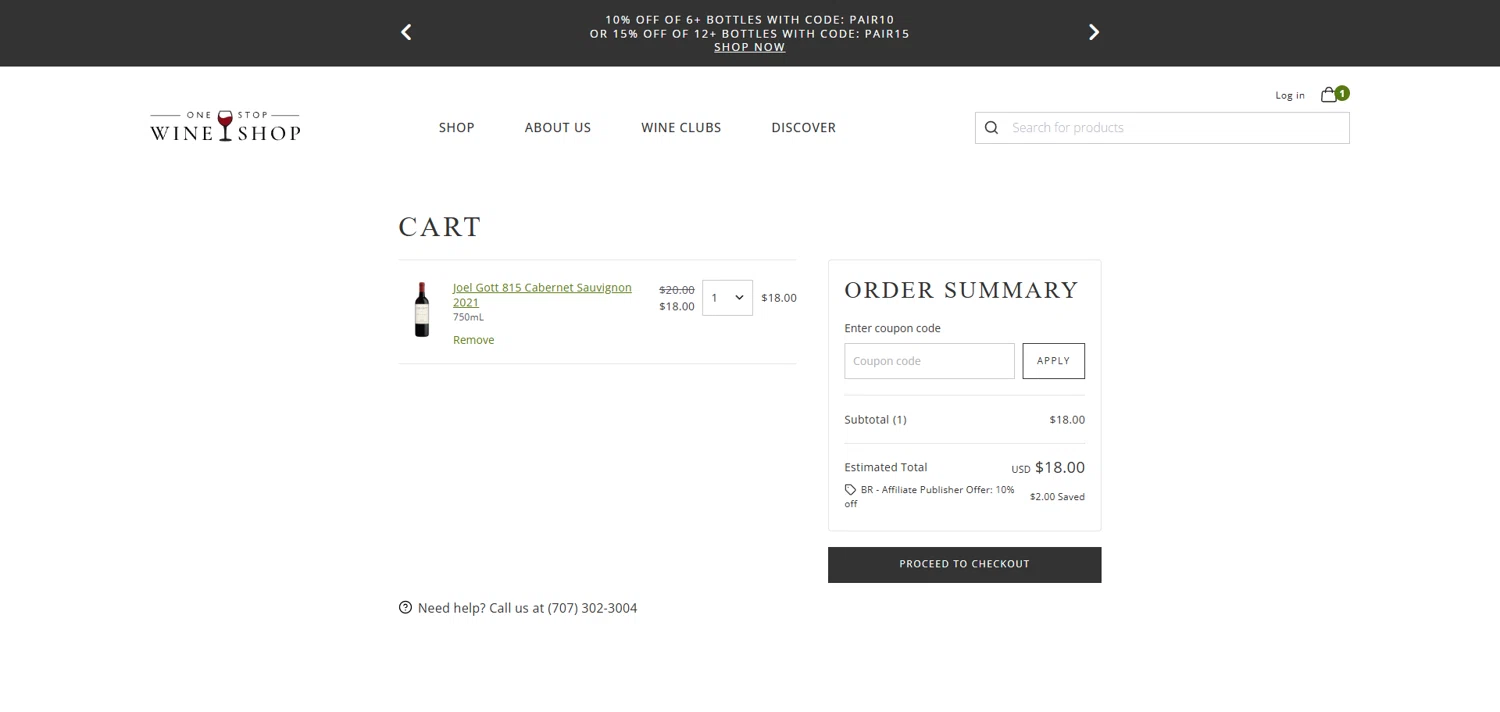Click Proceed to Checkout
Screen dimensions: 1500x712
[964, 564]
